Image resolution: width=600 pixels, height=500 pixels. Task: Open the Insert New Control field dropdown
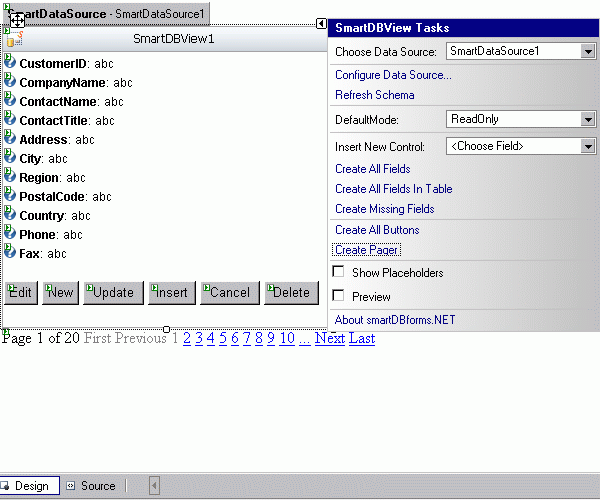coord(587,146)
